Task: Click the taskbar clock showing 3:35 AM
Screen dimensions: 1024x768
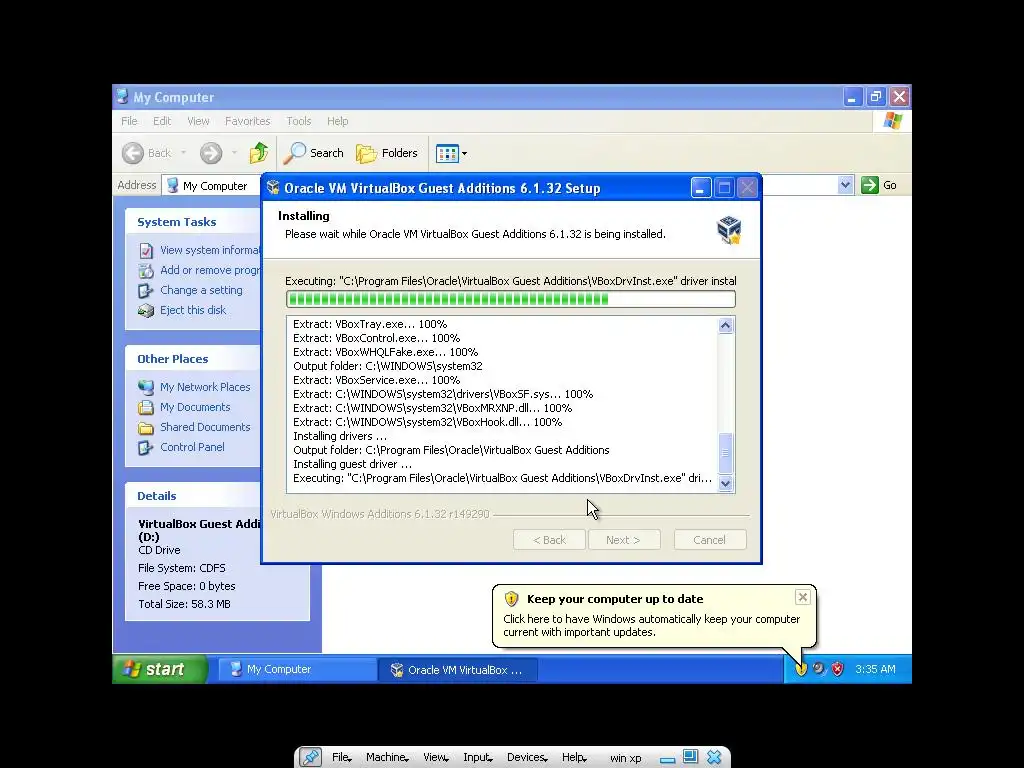Action: coord(875,669)
